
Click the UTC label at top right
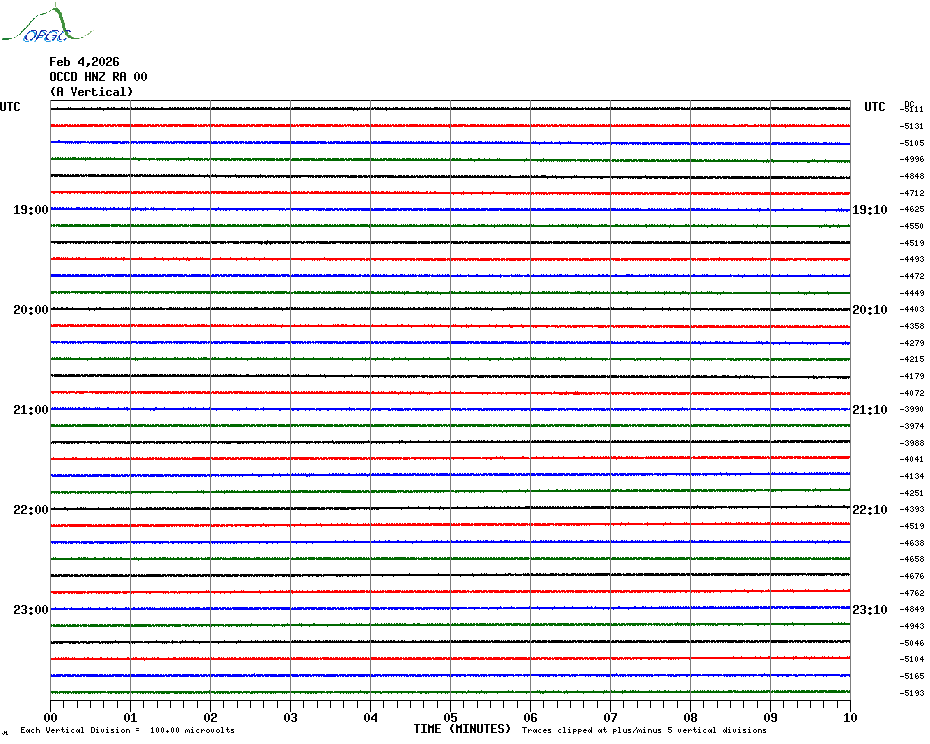click(x=875, y=107)
